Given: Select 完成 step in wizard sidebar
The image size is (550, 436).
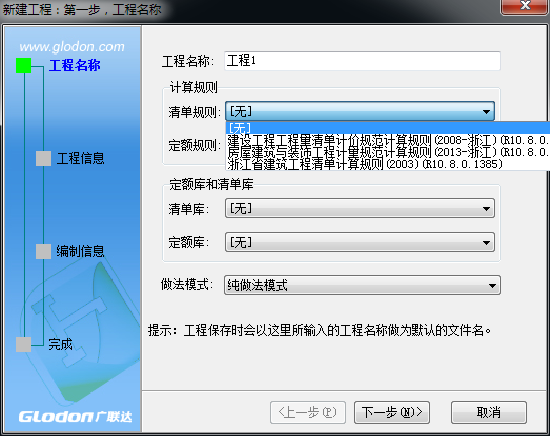Looking at the screenshot, I should (60, 344).
